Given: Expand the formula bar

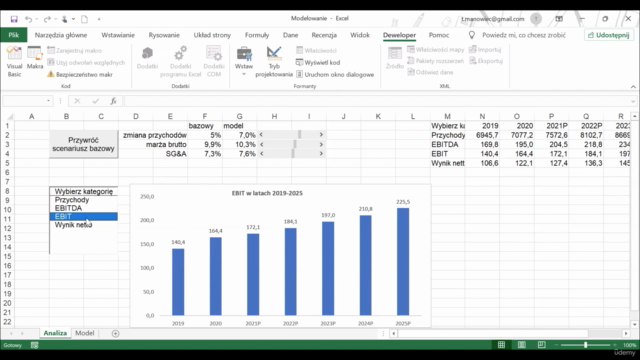Looking at the screenshot, I should coord(633,101).
